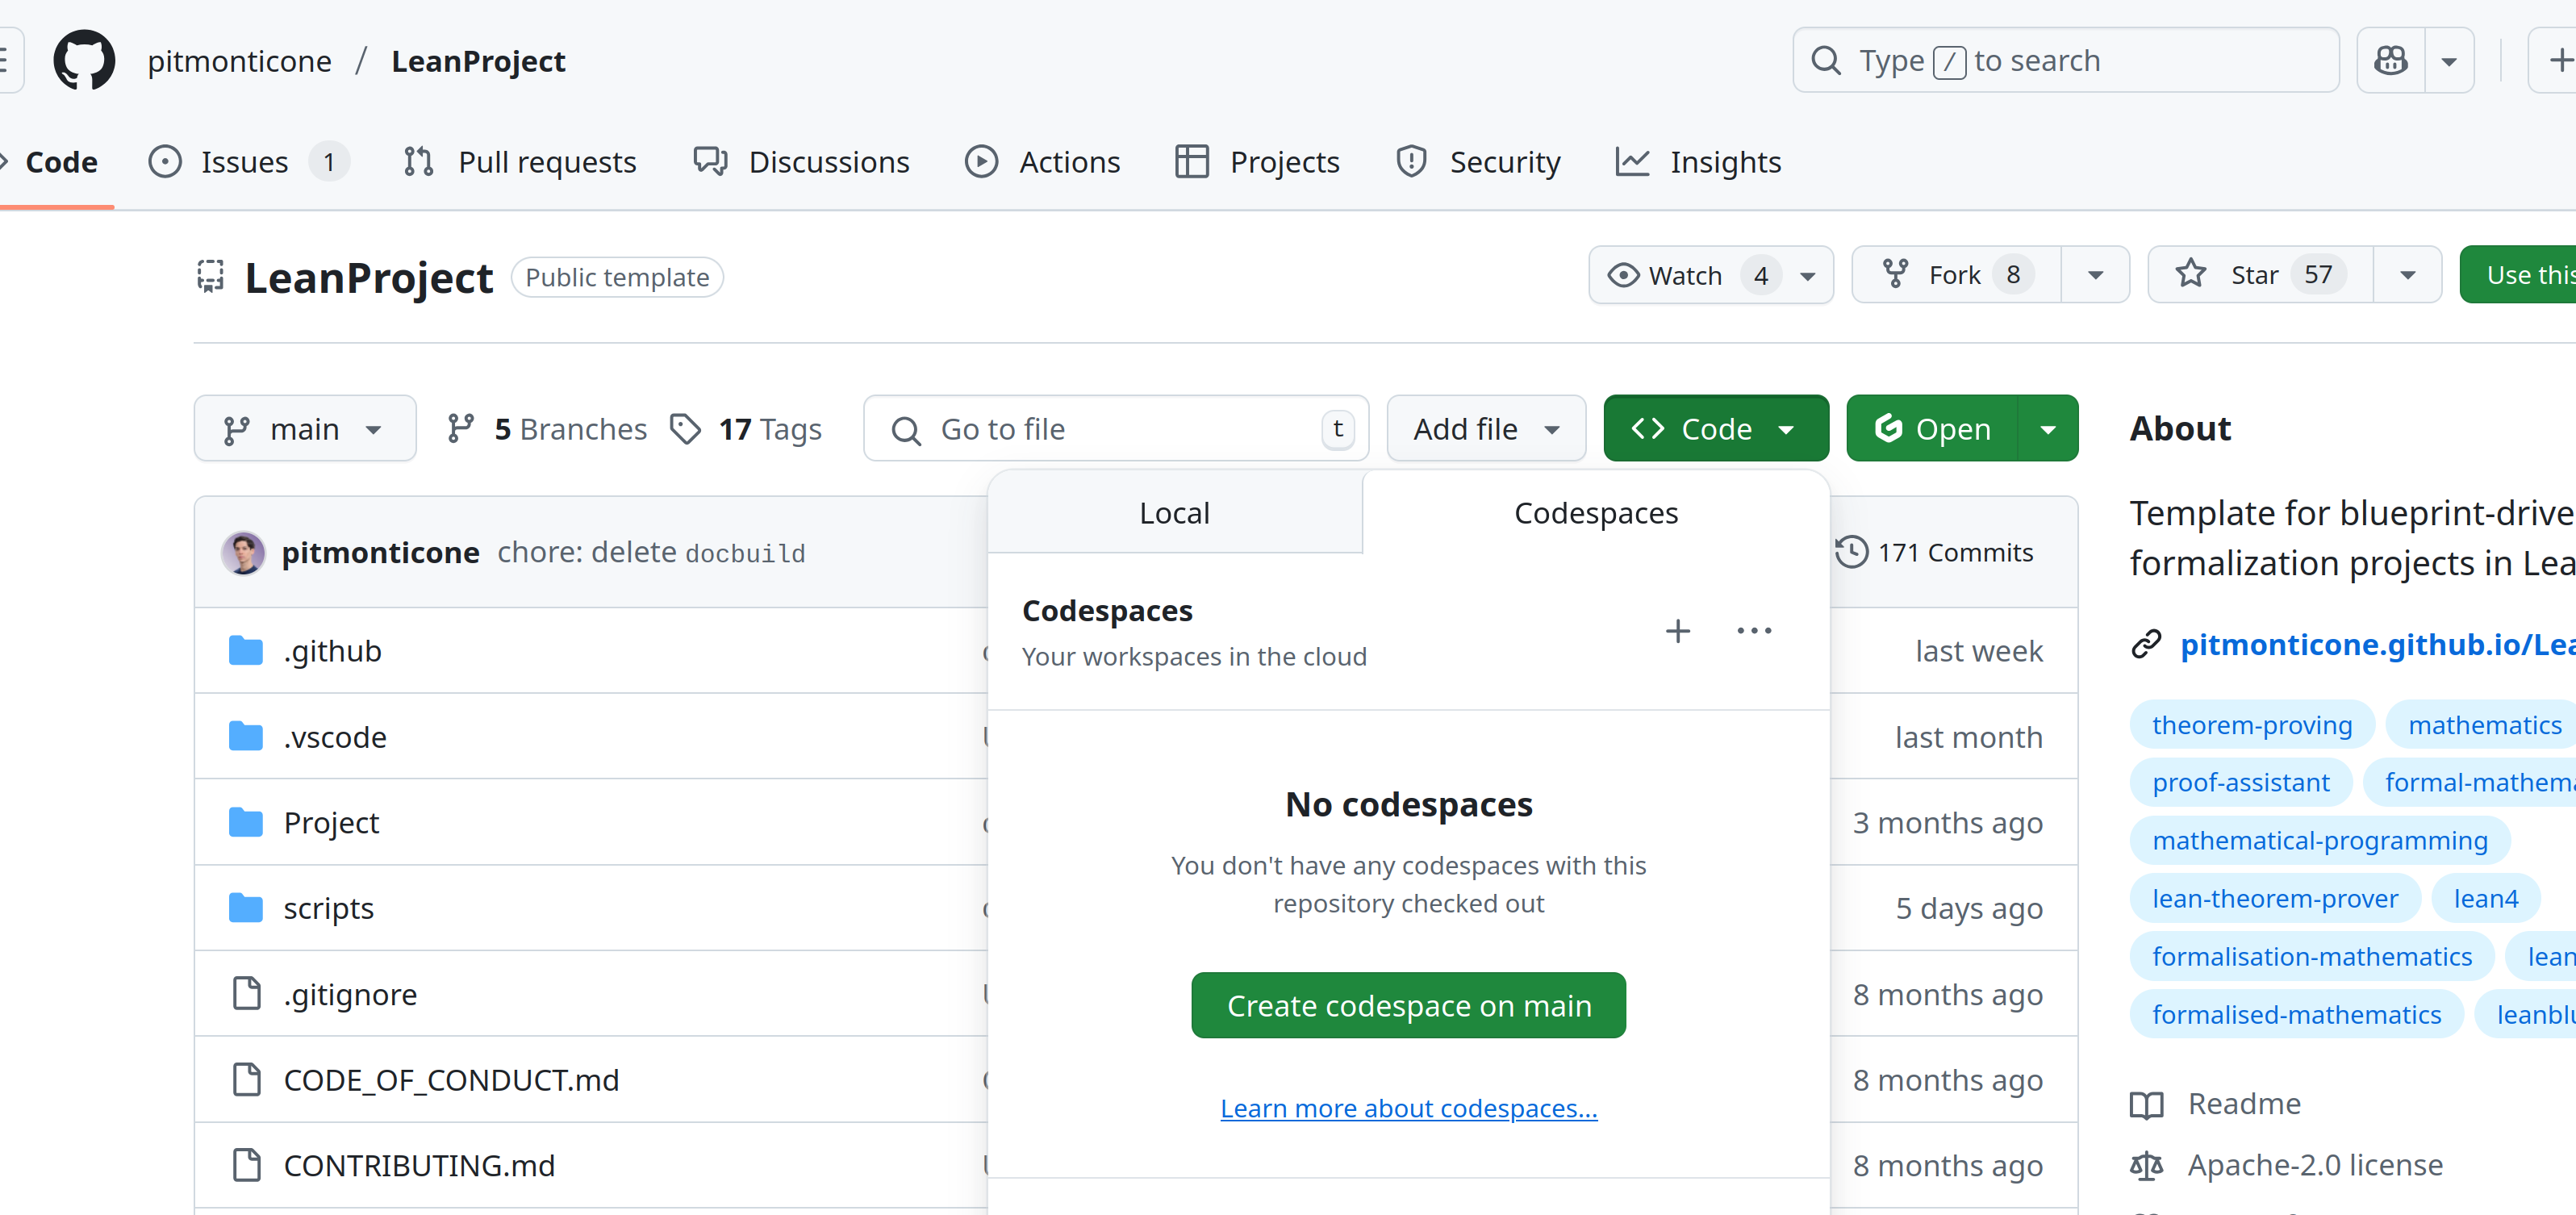This screenshot has width=2576, height=1215.
Task: Open the Star lists dropdown arrow
Action: (2407, 275)
